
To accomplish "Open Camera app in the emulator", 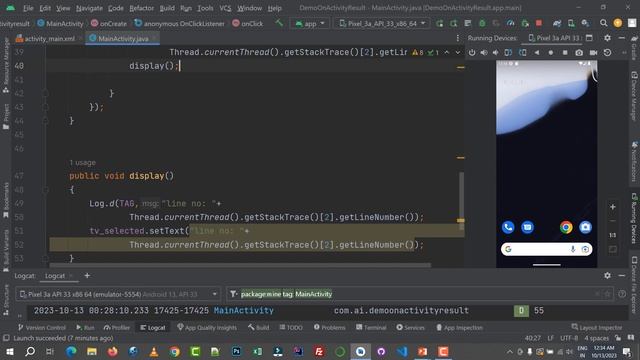I will [585, 227].
